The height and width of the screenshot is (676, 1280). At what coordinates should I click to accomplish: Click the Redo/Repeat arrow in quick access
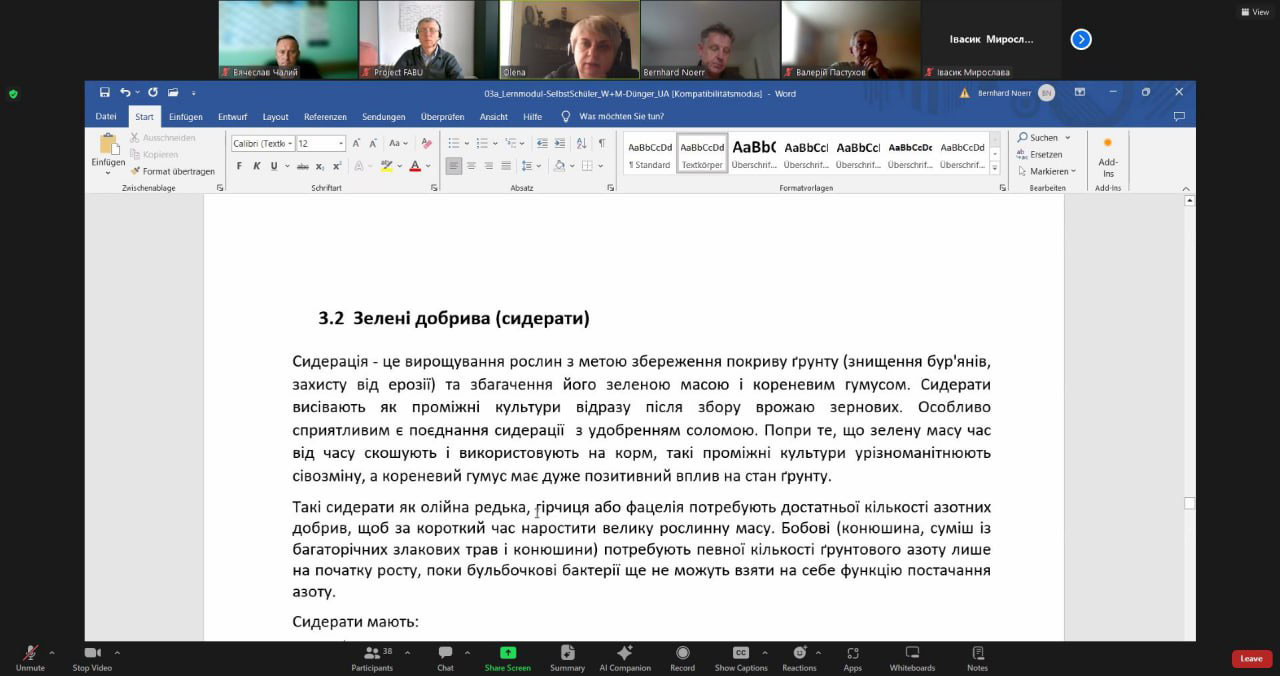coord(153,92)
